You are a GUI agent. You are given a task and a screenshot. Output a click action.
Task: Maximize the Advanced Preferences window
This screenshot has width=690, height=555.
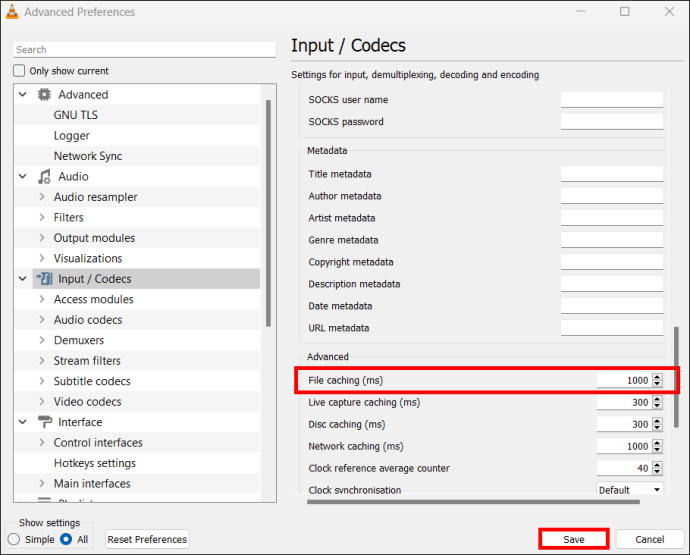coord(625,11)
